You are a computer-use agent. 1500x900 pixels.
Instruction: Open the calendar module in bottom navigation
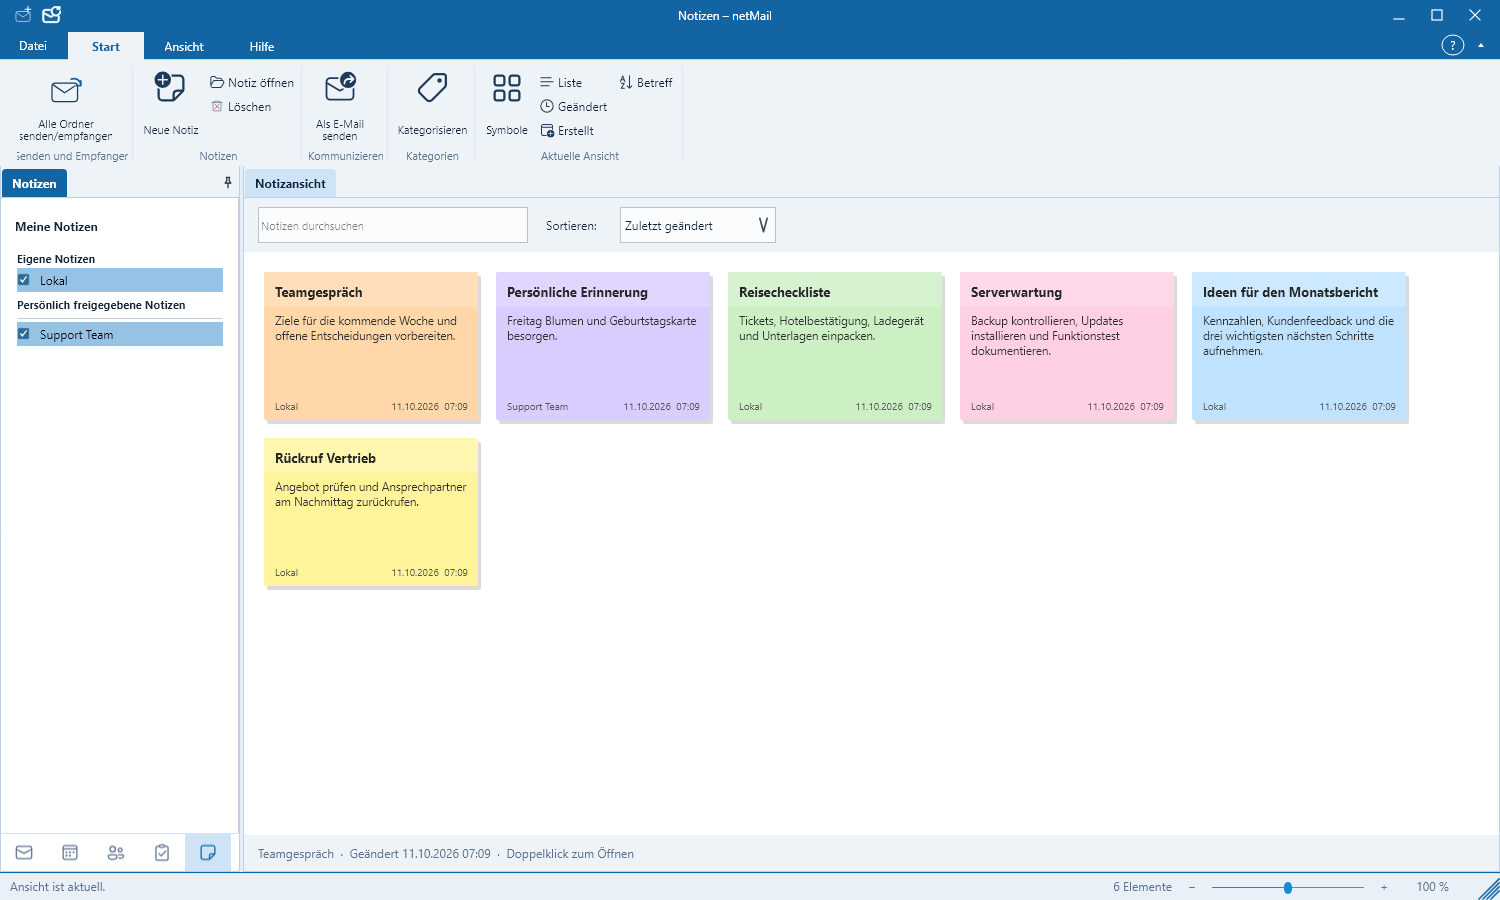click(70, 853)
